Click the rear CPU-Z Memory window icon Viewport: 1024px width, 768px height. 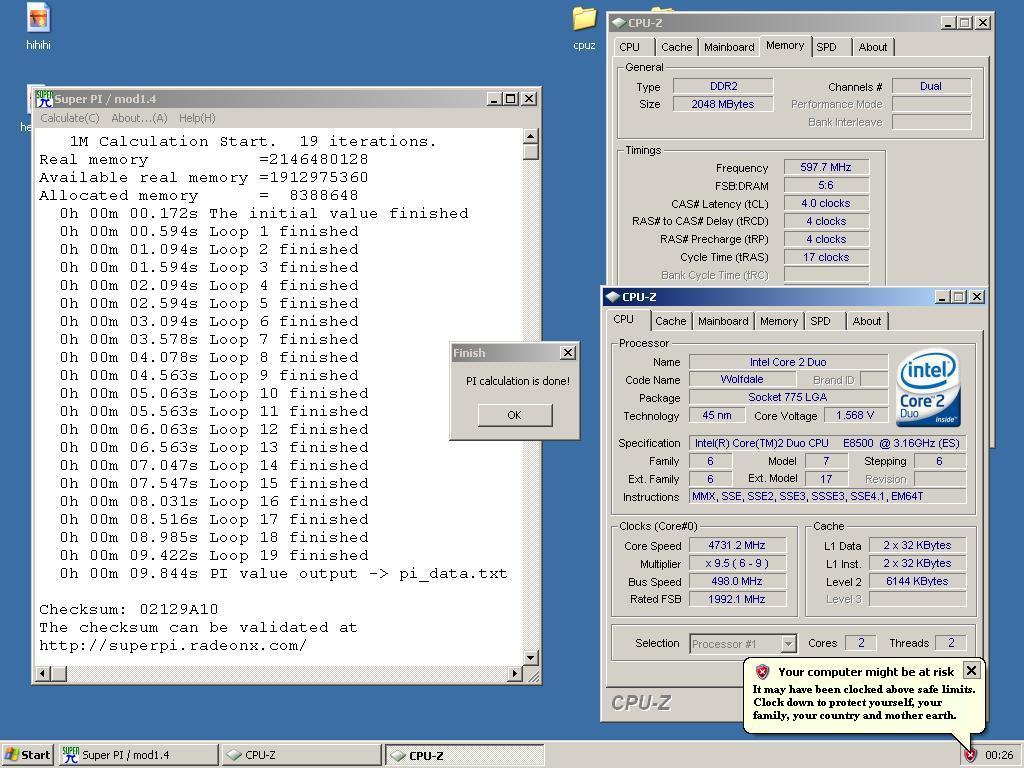click(618, 23)
